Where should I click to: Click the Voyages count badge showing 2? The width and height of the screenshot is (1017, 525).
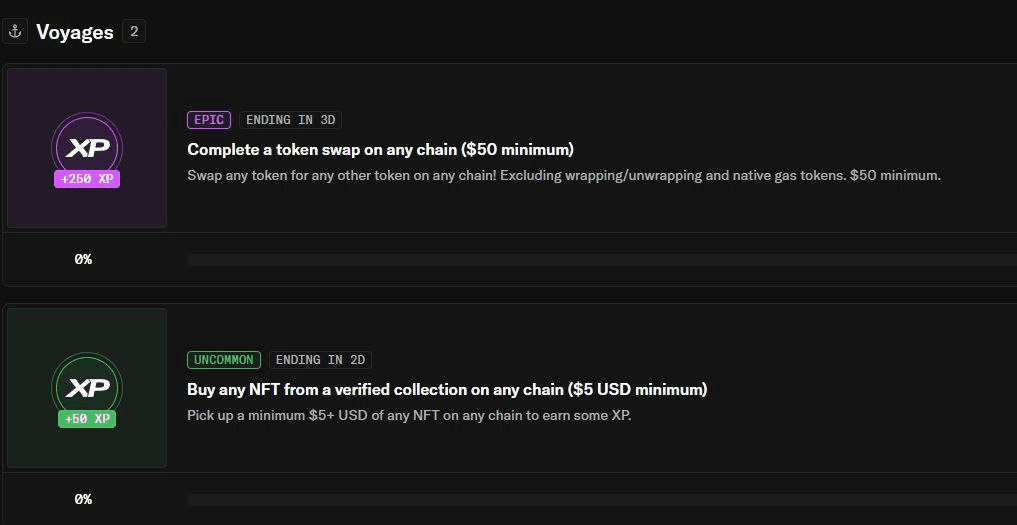click(134, 31)
